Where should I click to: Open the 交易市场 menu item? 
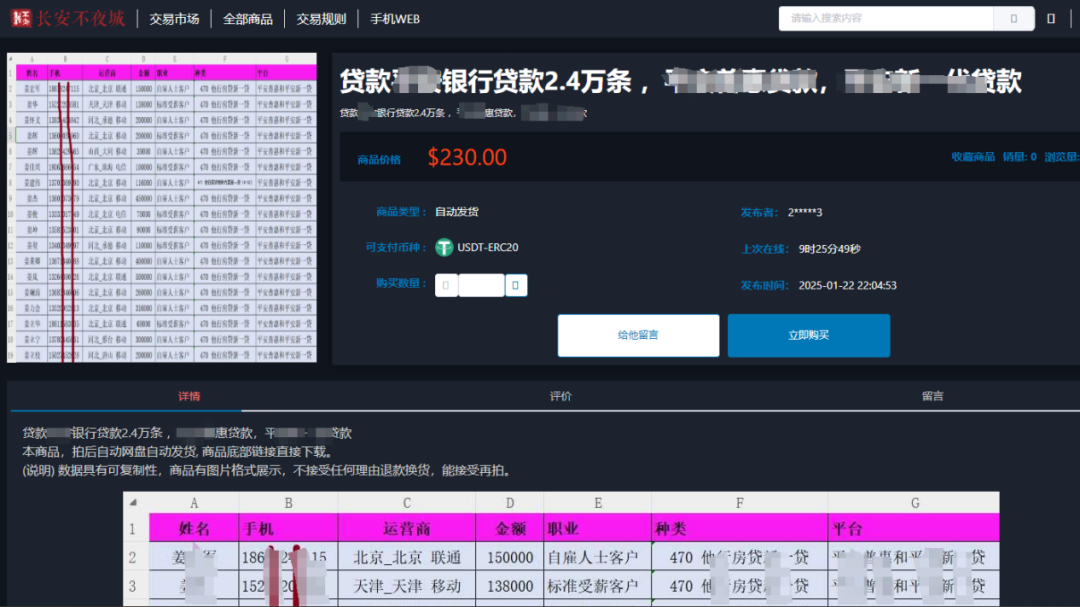click(175, 18)
